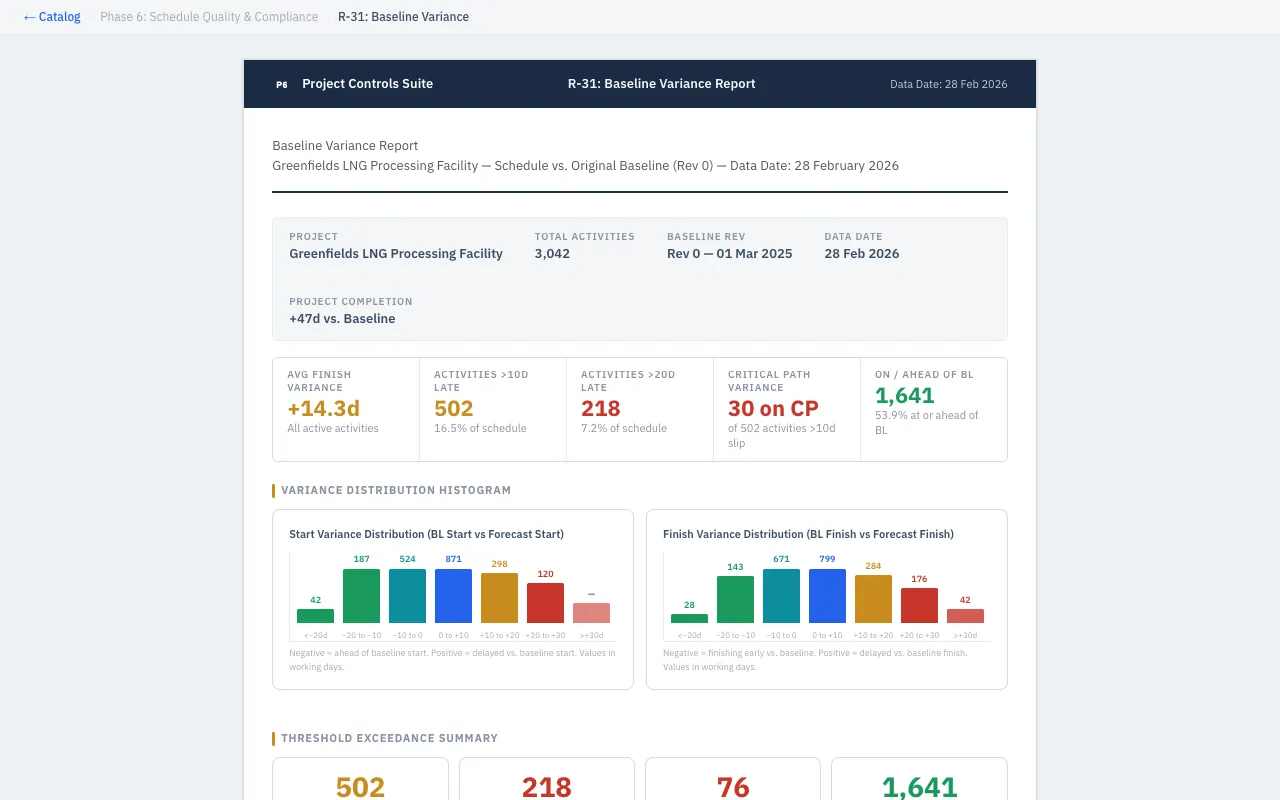Click the Critical Path Variance 30 on CP card

pyautogui.click(x=787, y=409)
